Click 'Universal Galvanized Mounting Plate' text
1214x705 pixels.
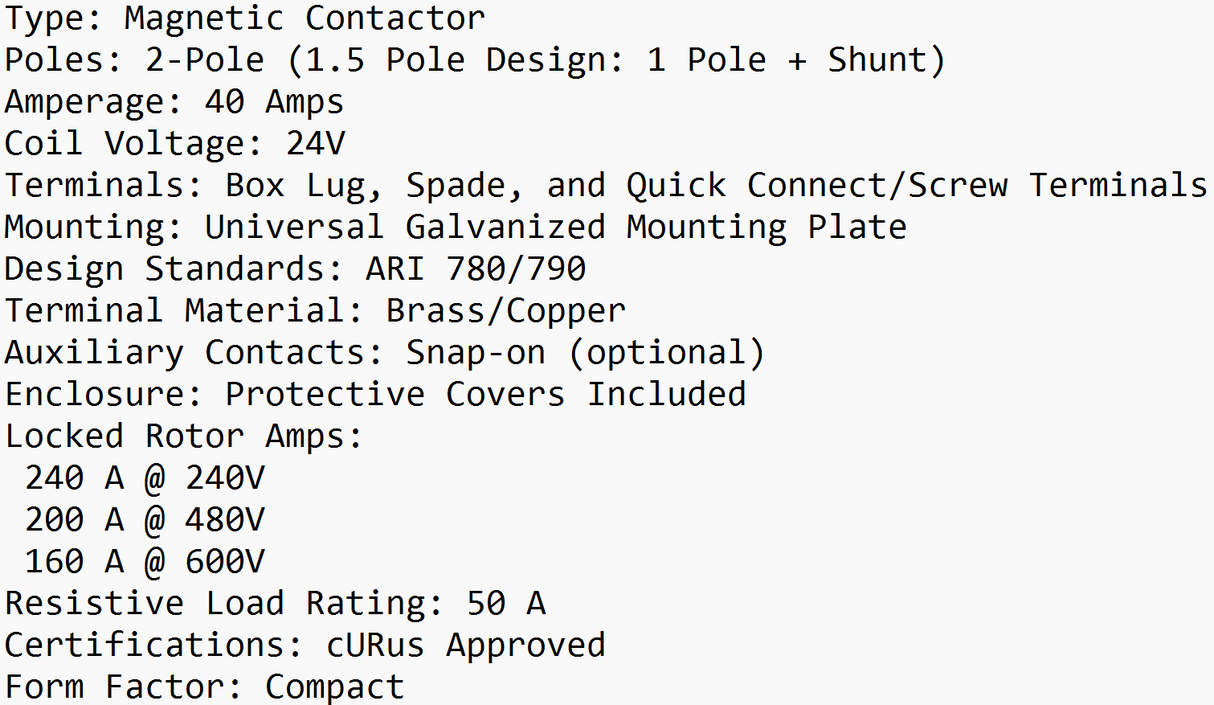coord(555,227)
